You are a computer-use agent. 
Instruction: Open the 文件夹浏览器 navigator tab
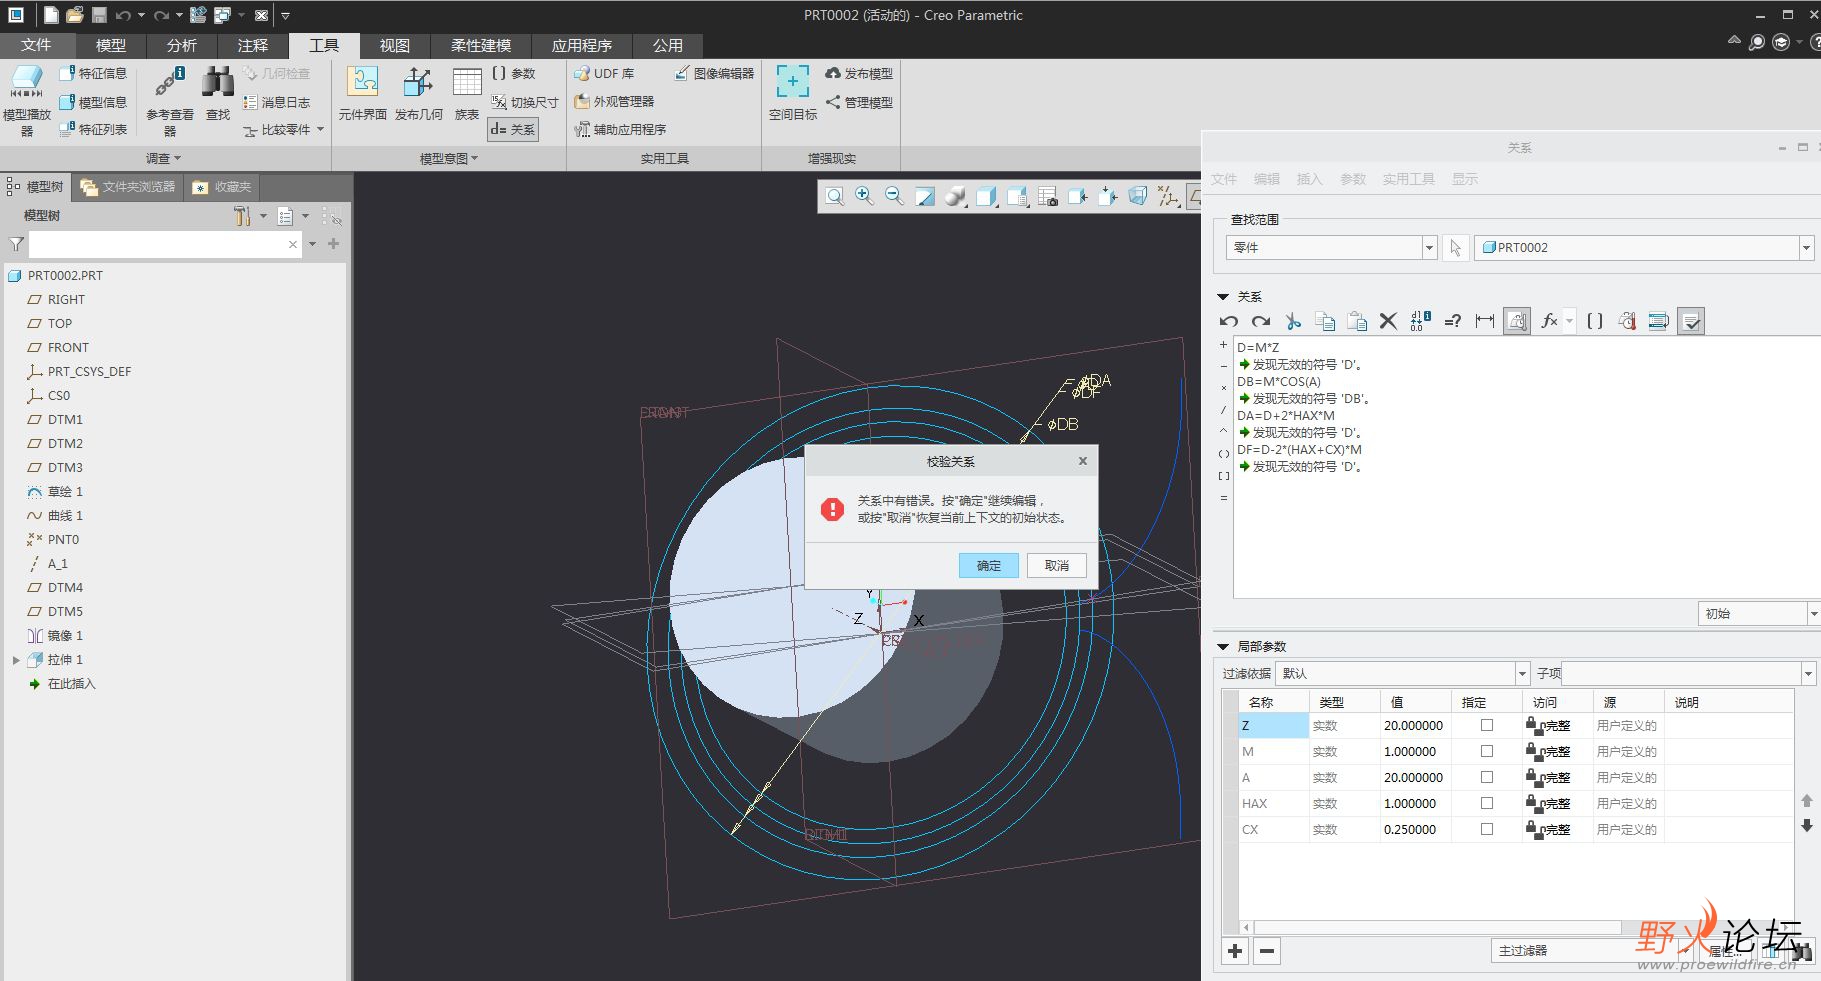point(128,187)
